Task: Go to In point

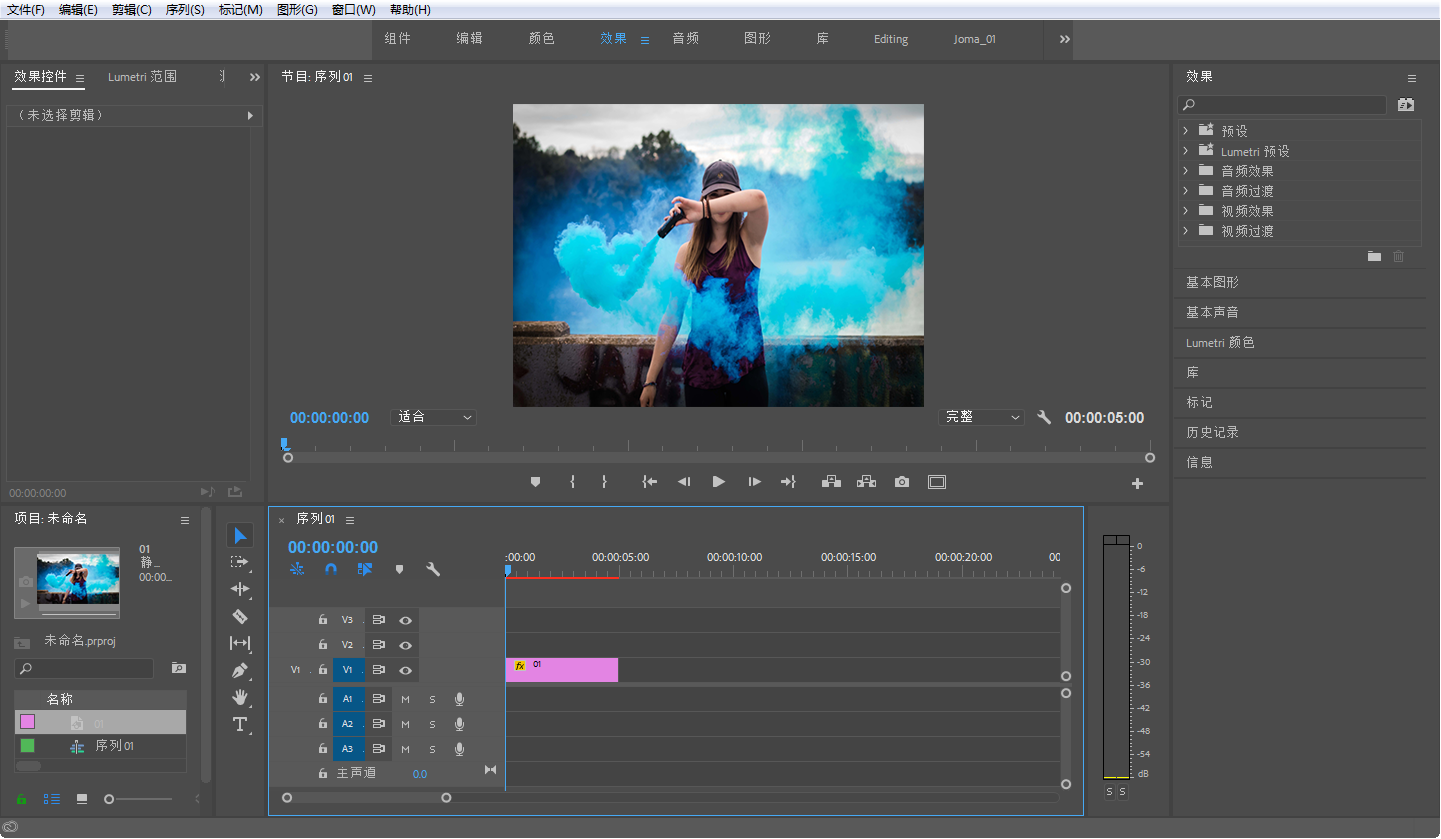Action: pyautogui.click(x=650, y=482)
